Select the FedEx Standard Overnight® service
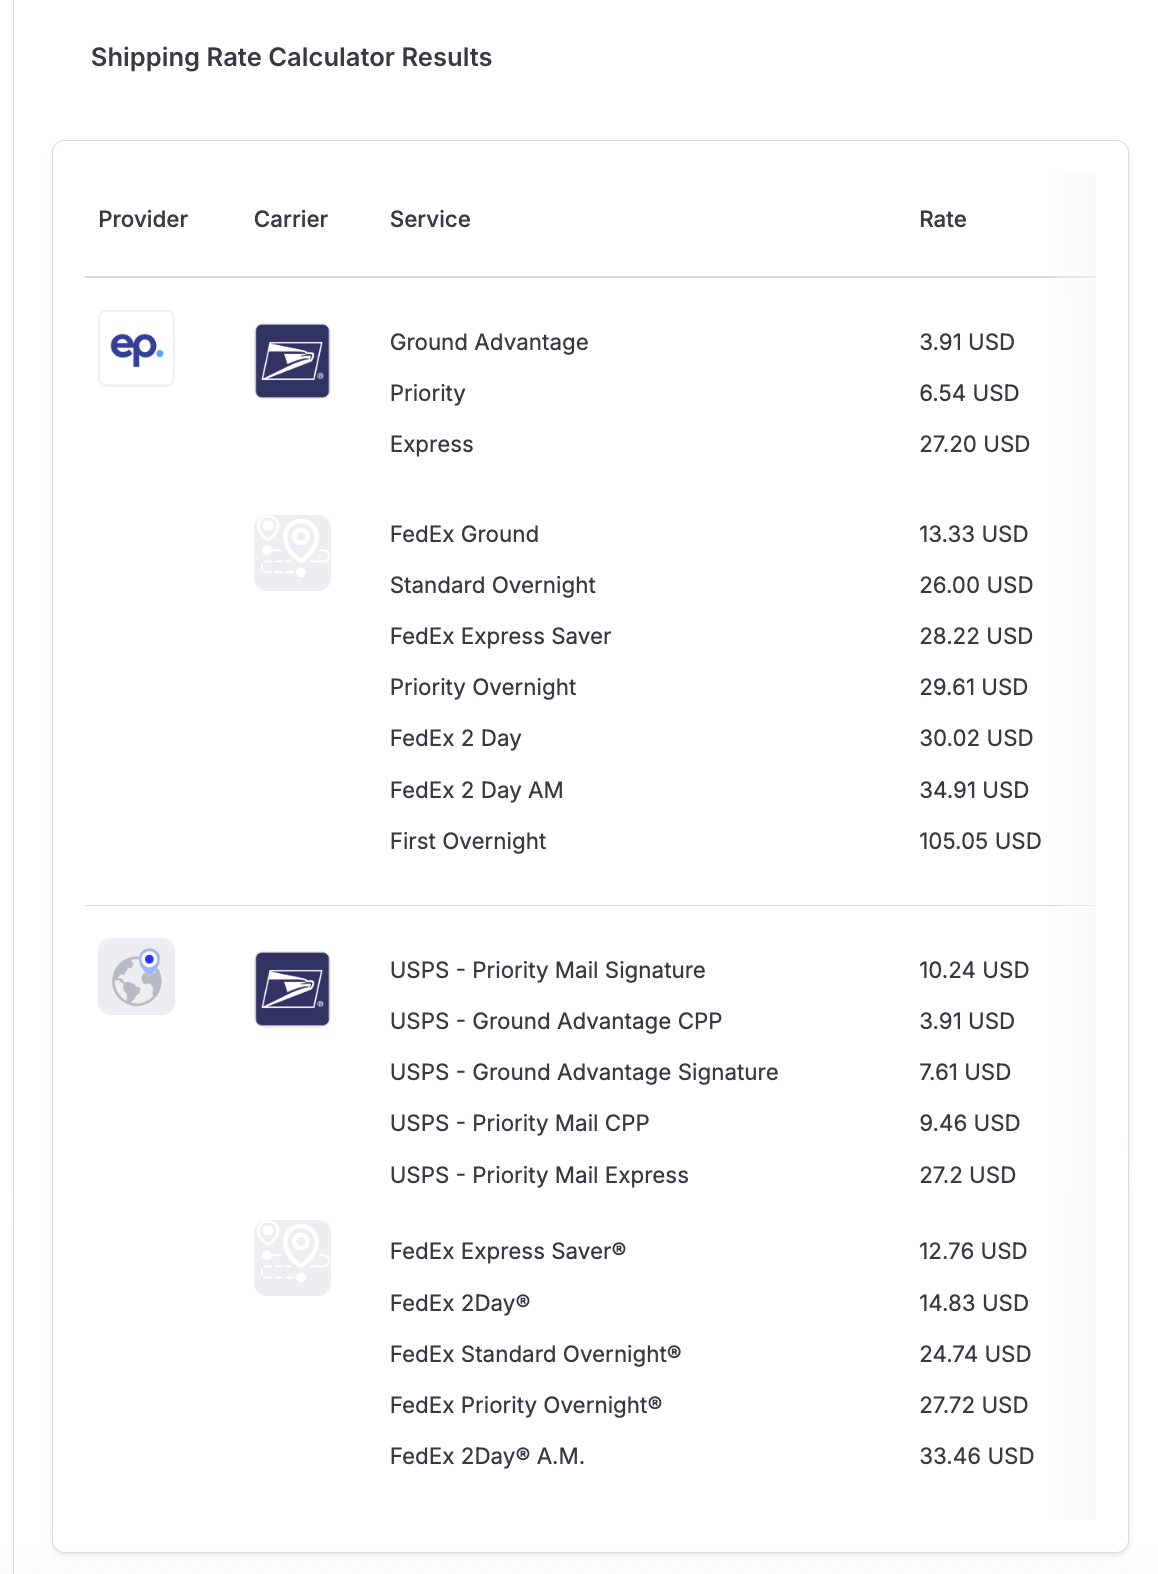 [536, 1354]
